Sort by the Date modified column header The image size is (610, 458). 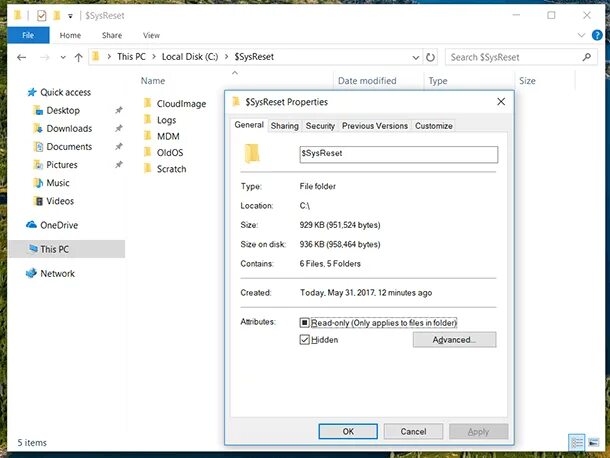click(367, 81)
